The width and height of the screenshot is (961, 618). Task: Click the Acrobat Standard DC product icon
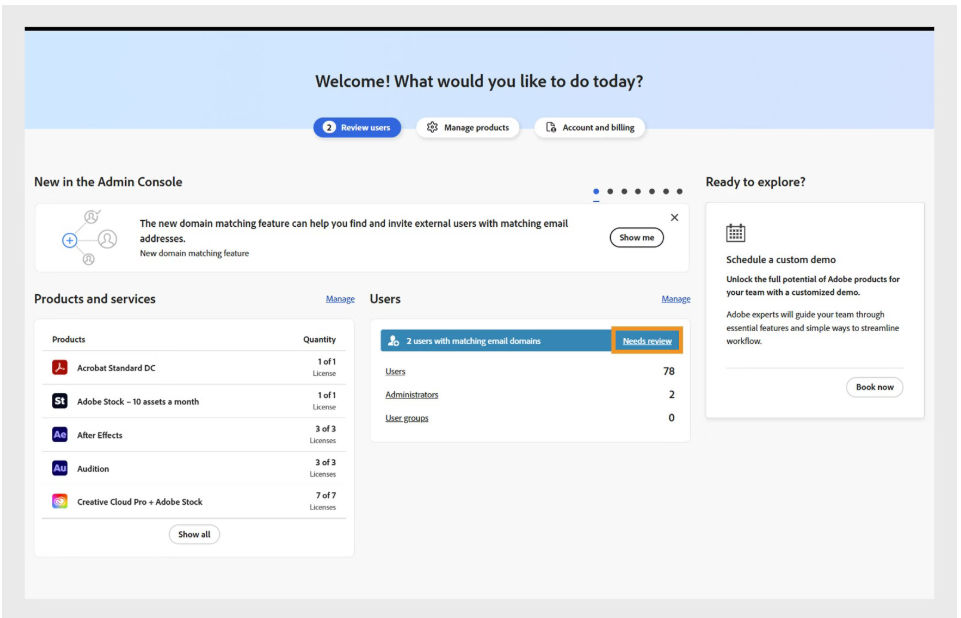coord(59,367)
